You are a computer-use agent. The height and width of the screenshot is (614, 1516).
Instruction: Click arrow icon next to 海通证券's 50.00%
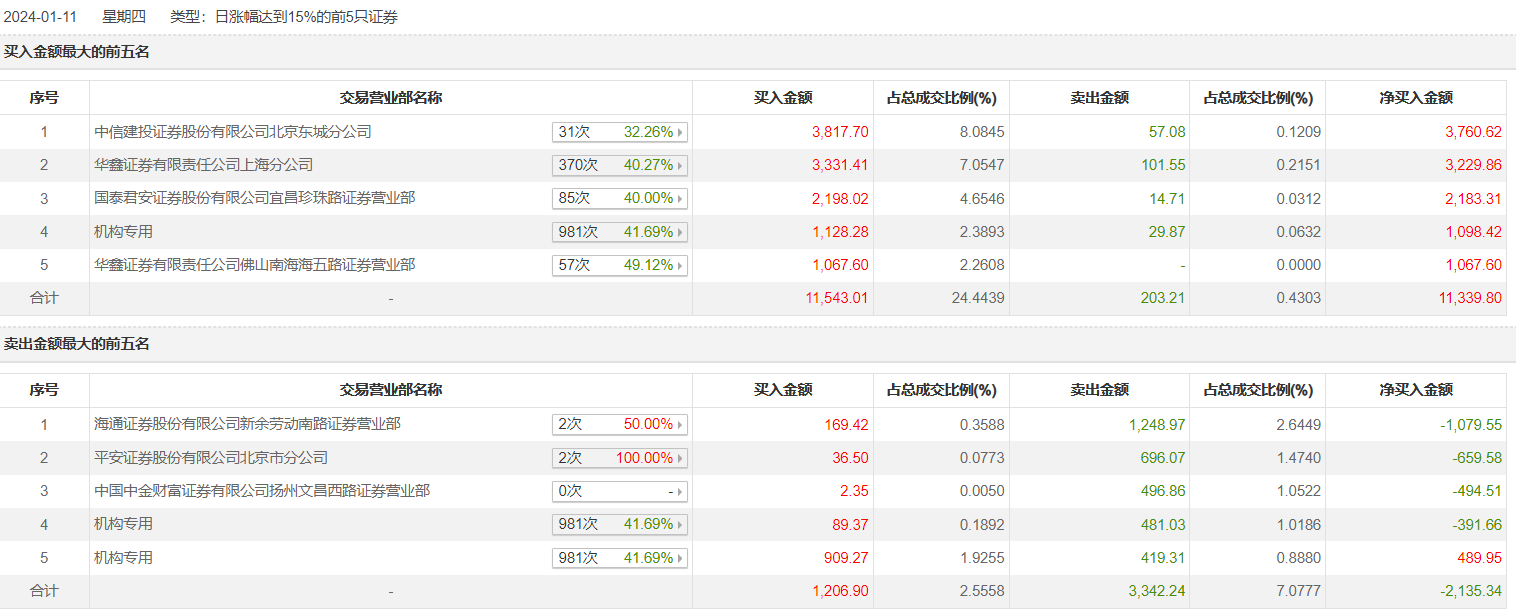tap(681, 425)
